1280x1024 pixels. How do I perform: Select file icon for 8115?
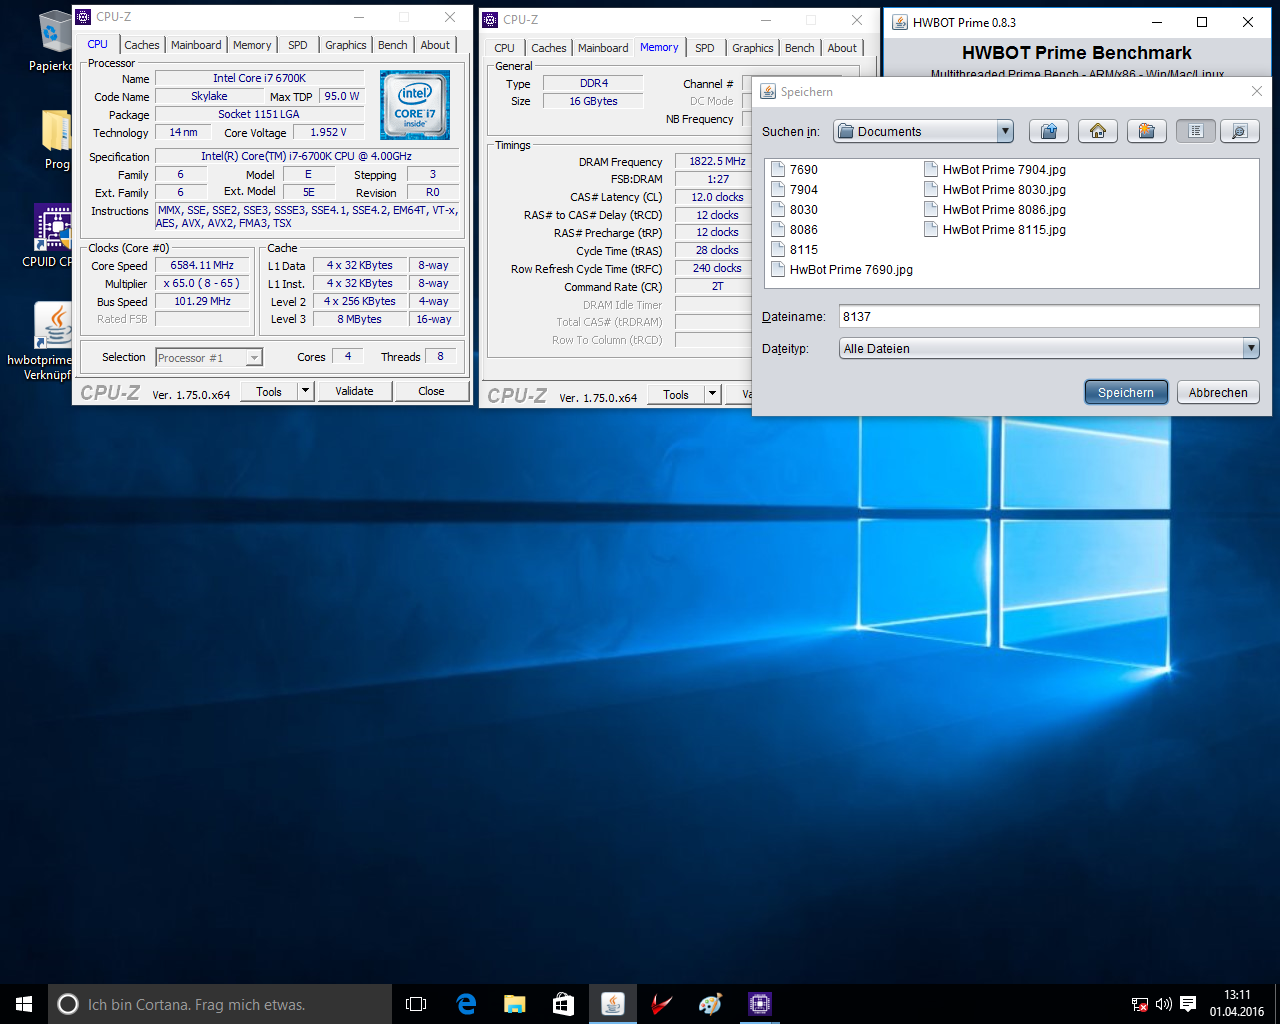(x=777, y=249)
